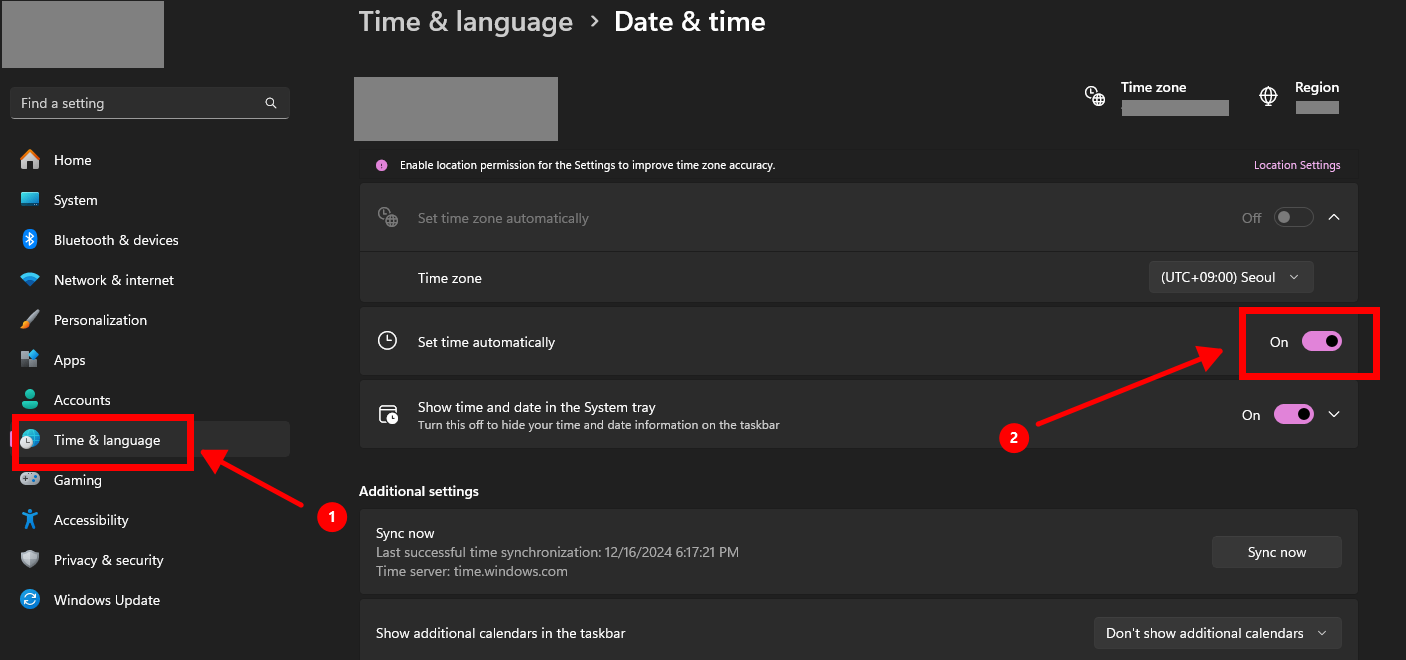Open Network & internet Wi-Fi icon

(x=30, y=280)
